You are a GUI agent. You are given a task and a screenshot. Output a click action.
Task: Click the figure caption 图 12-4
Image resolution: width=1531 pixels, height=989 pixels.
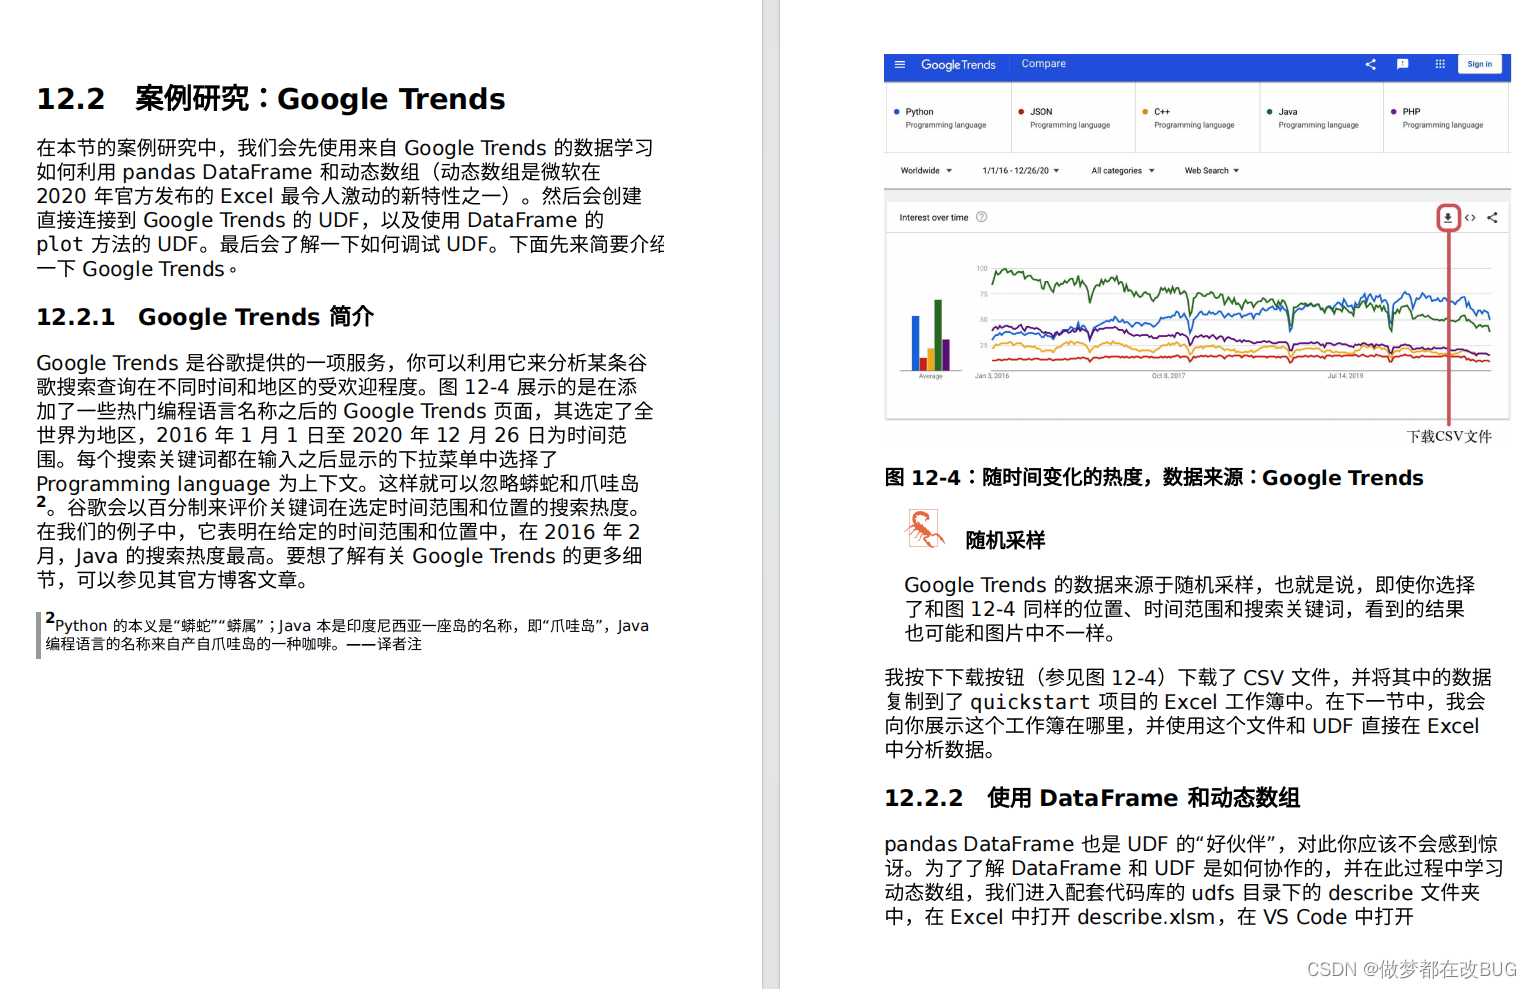point(1154,478)
